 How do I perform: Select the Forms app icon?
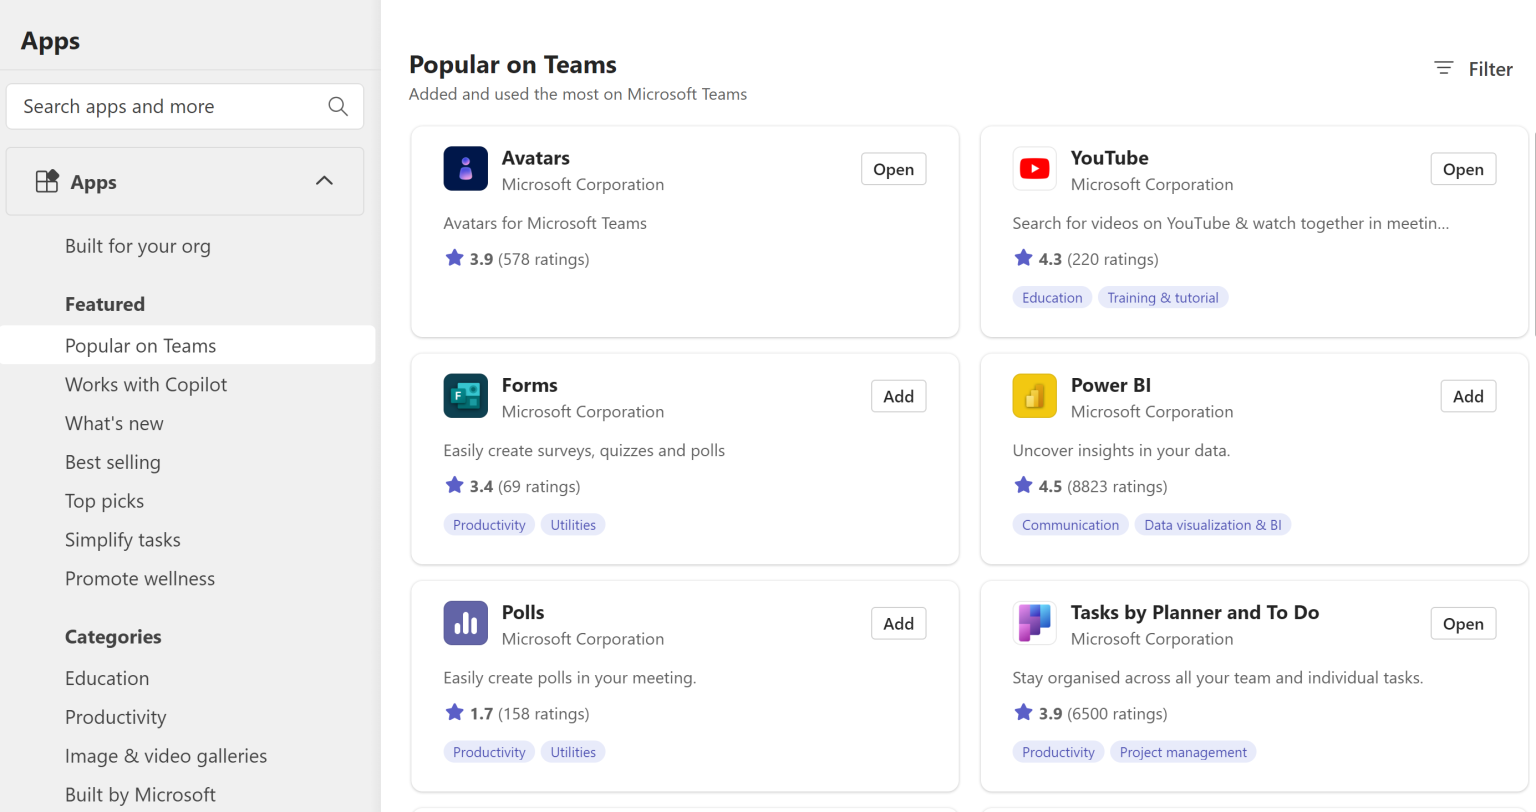464,395
